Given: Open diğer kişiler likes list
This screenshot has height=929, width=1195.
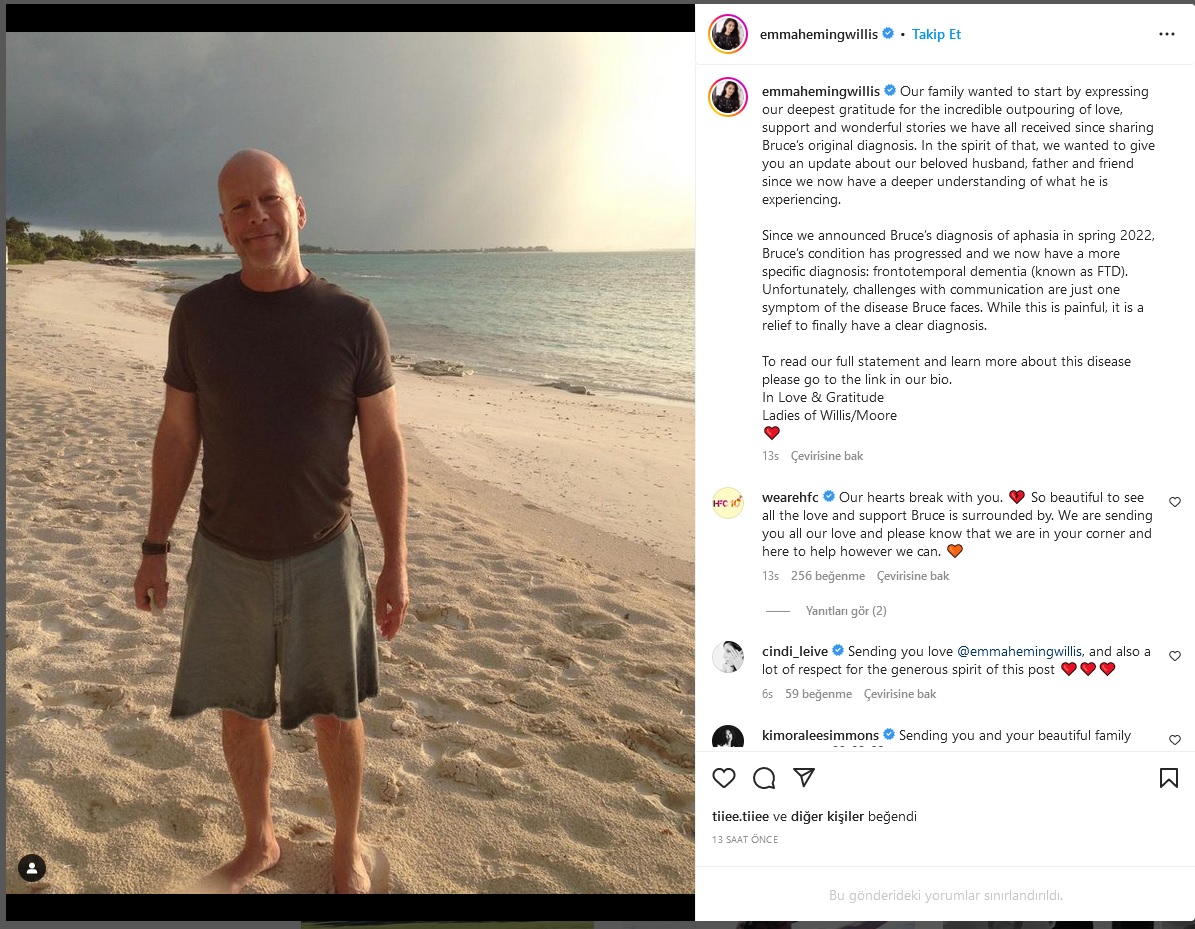Looking at the screenshot, I should click(827, 816).
